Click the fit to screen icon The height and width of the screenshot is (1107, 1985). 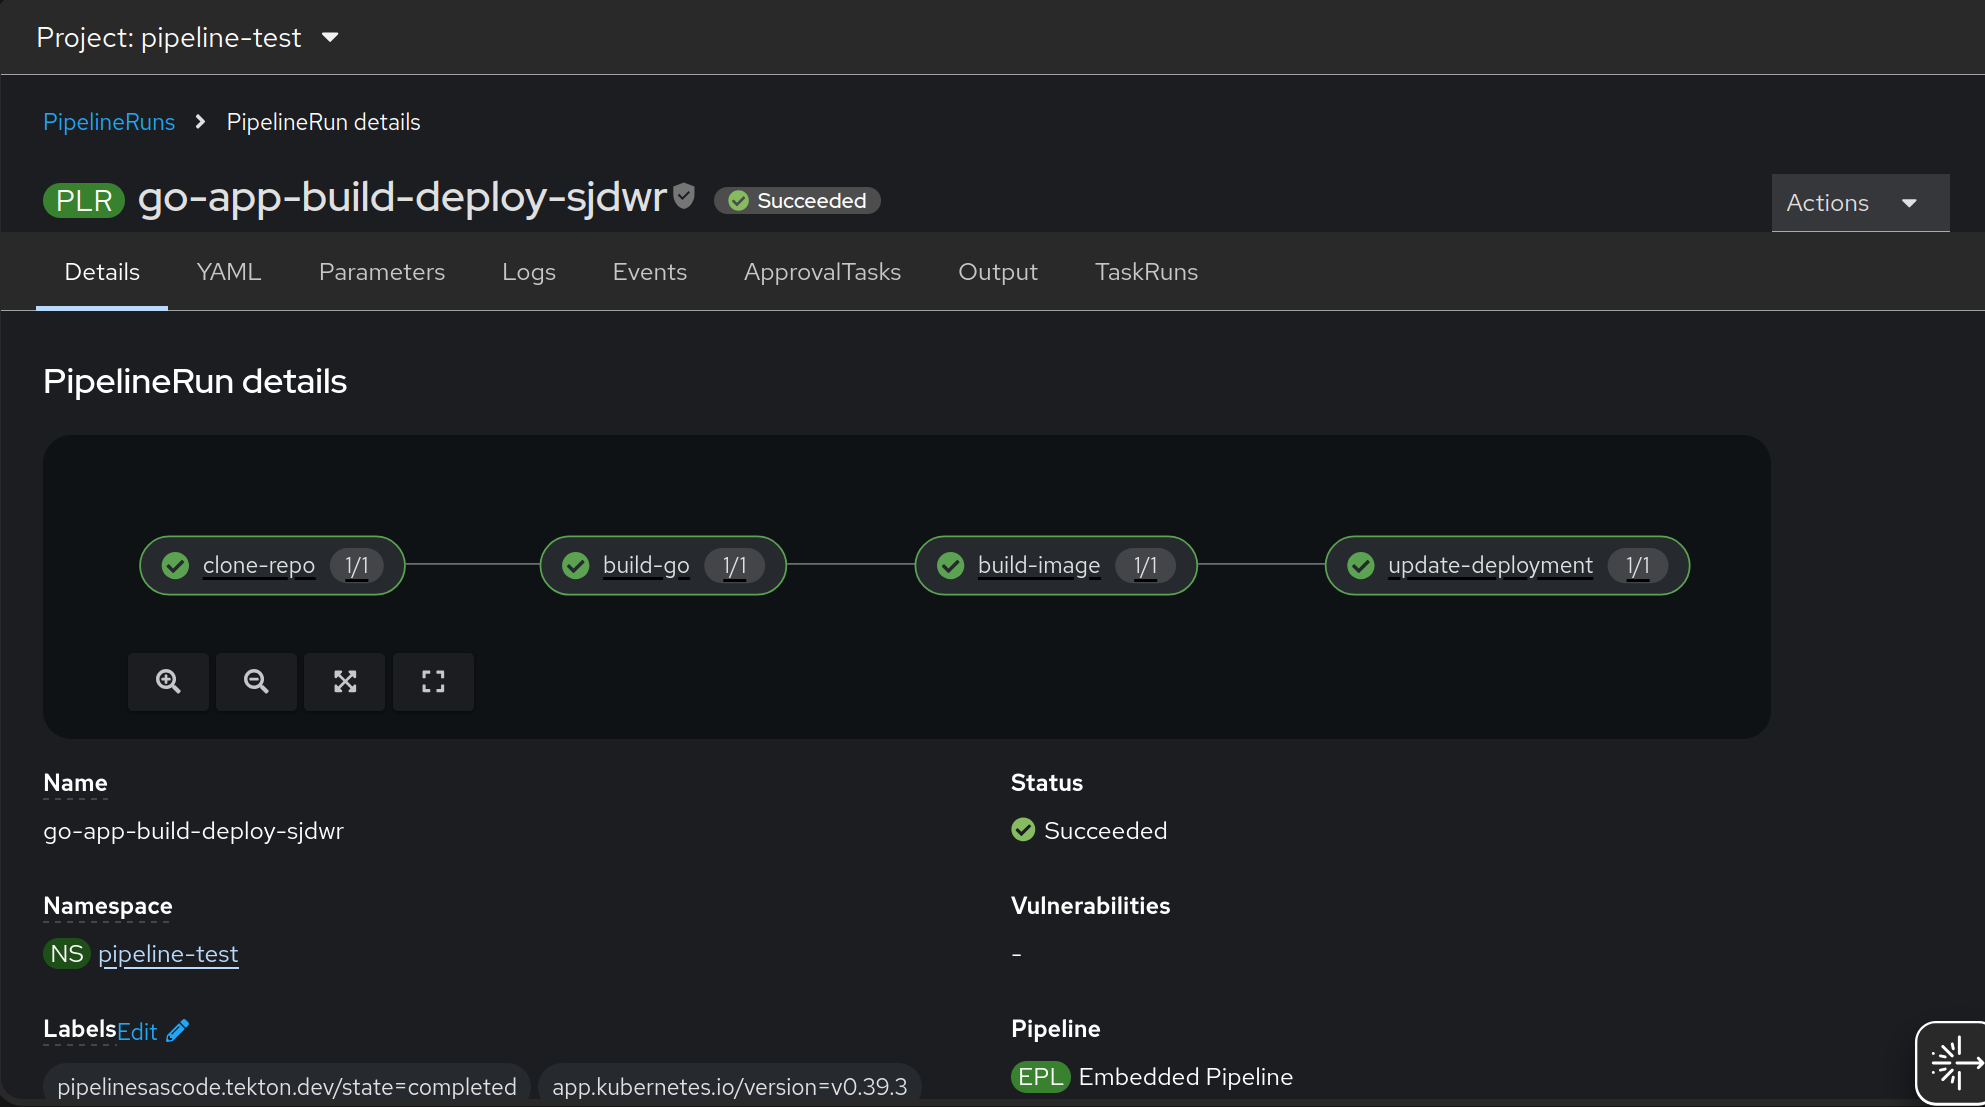[345, 682]
